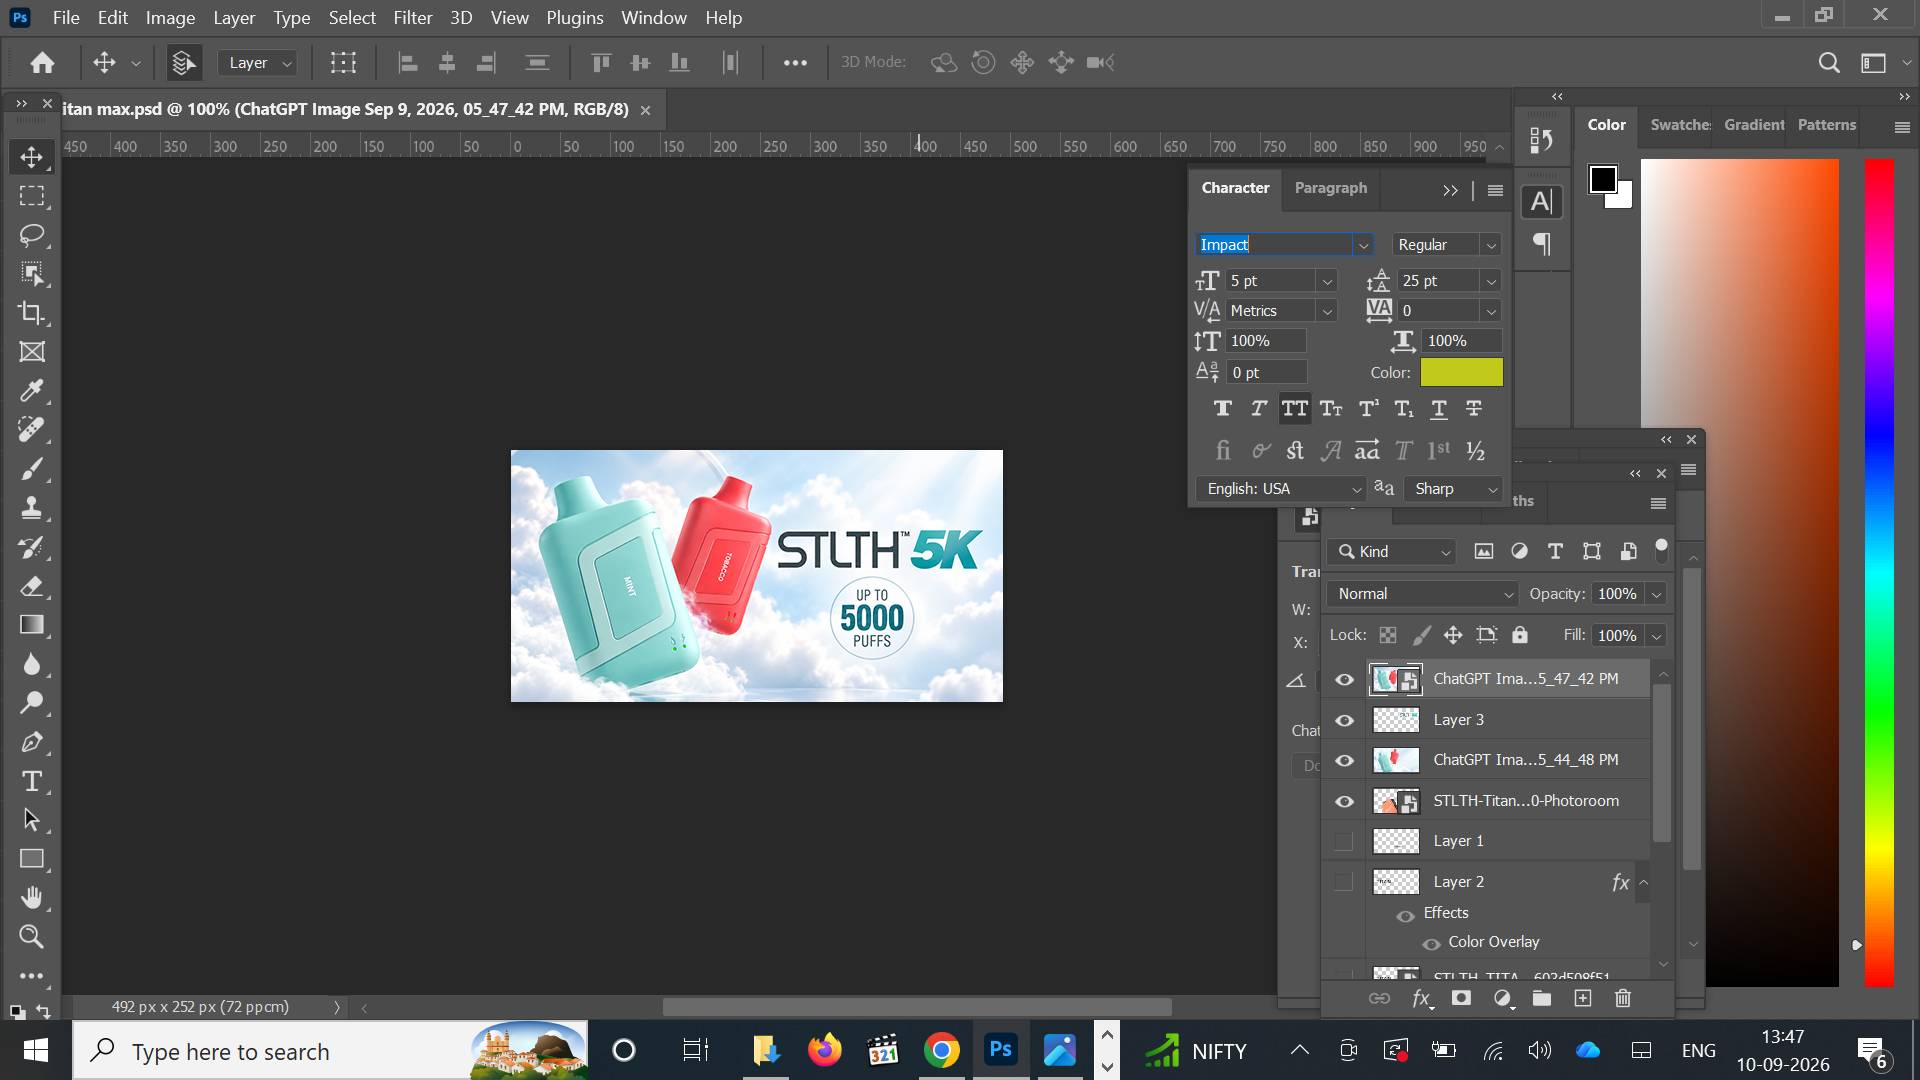Screen dimensions: 1920x1080
Task: Select the Clone Stamp tool
Action: pos(32,508)
